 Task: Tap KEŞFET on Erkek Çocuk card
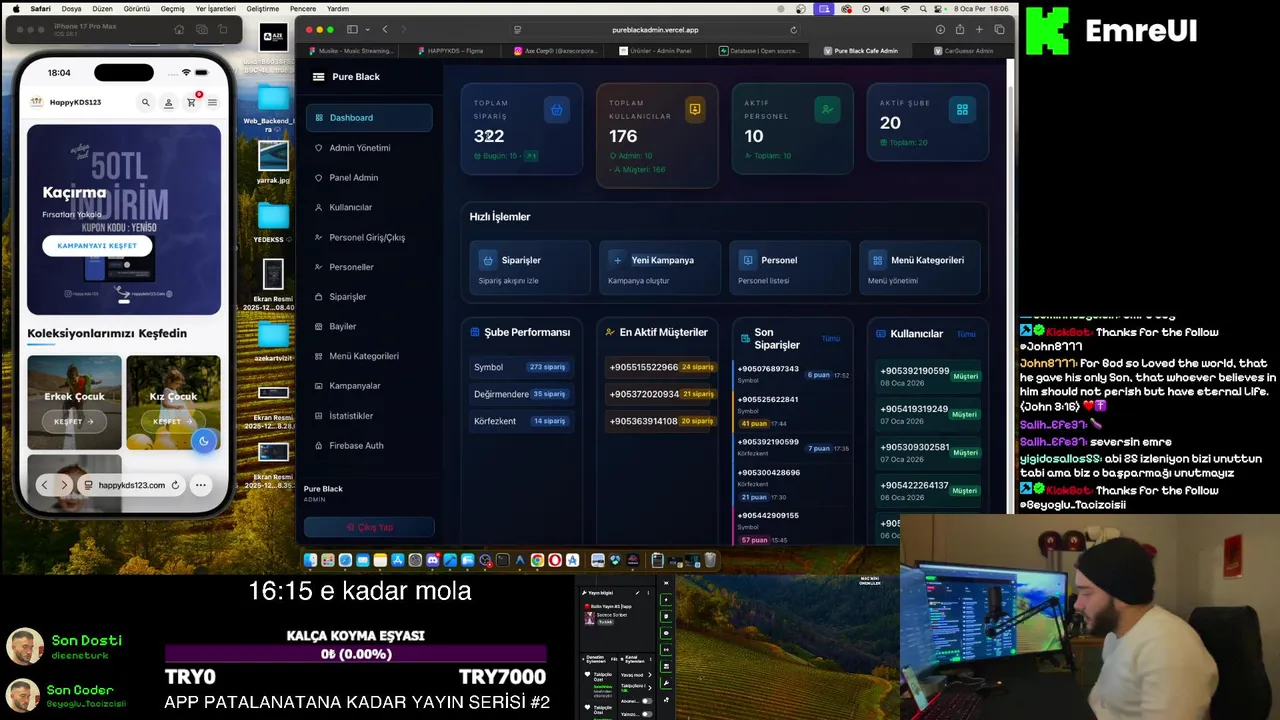click(74, 421)
